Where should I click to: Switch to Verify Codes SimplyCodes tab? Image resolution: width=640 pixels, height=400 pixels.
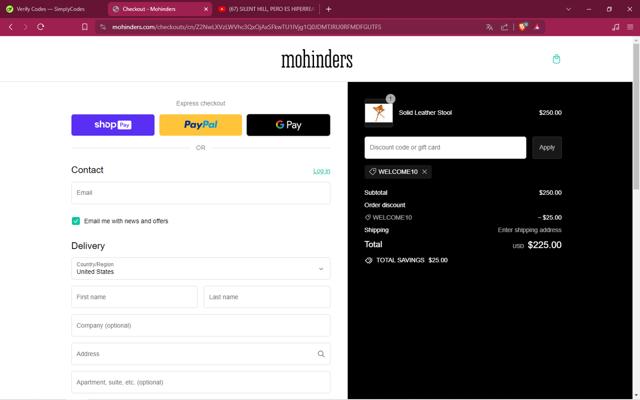coord(51,9)
